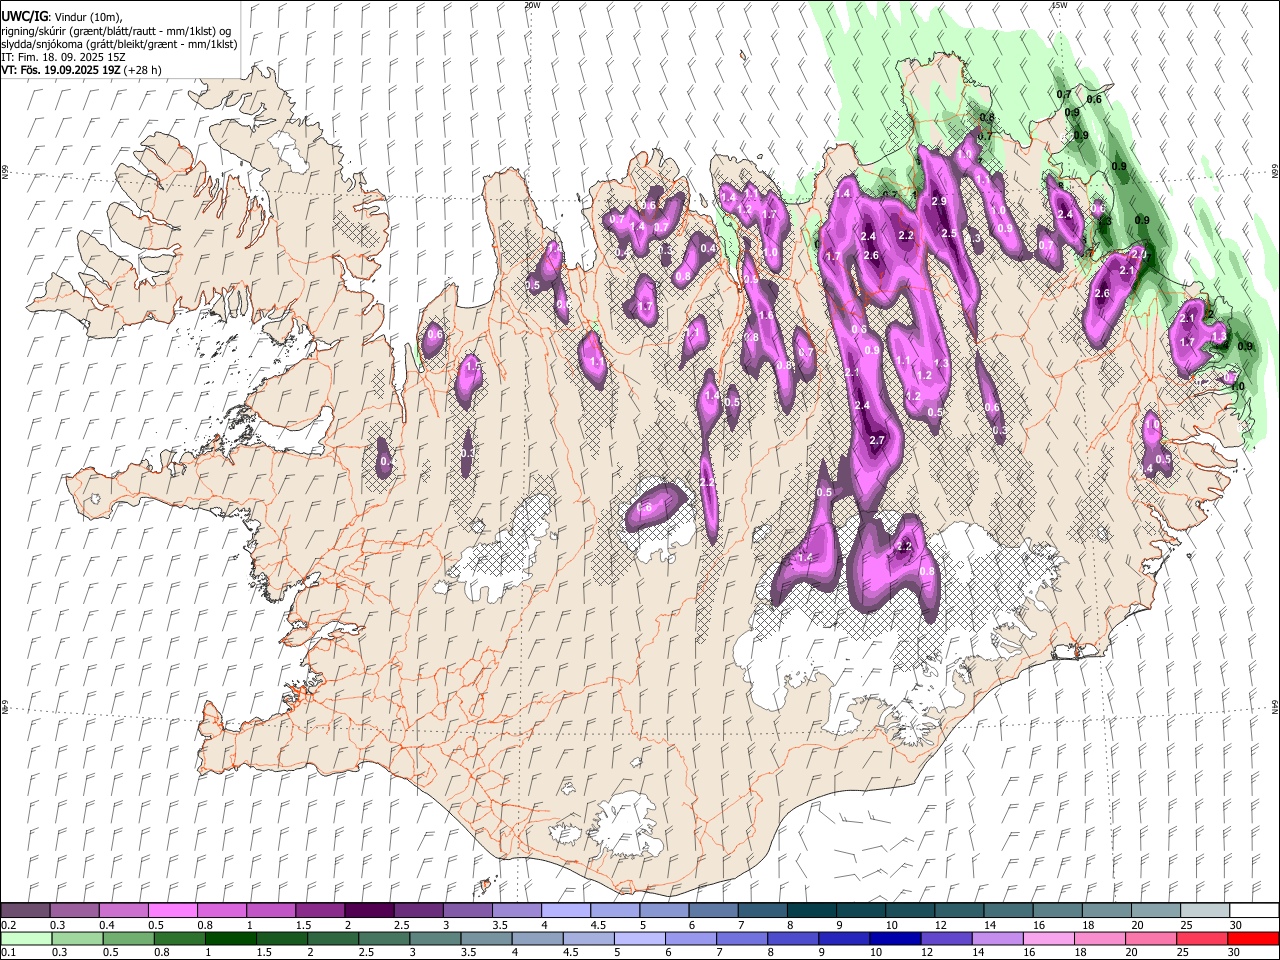Click the light violet 14 swatch in lower legend row
1280x960 pixels.
997,938
